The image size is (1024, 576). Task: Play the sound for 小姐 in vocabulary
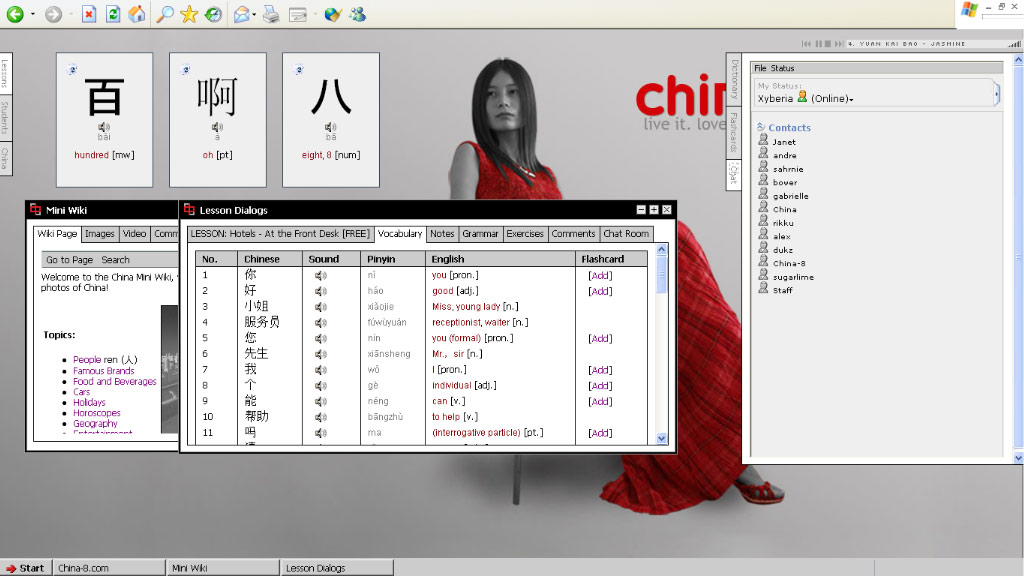(x=321, y=307)
